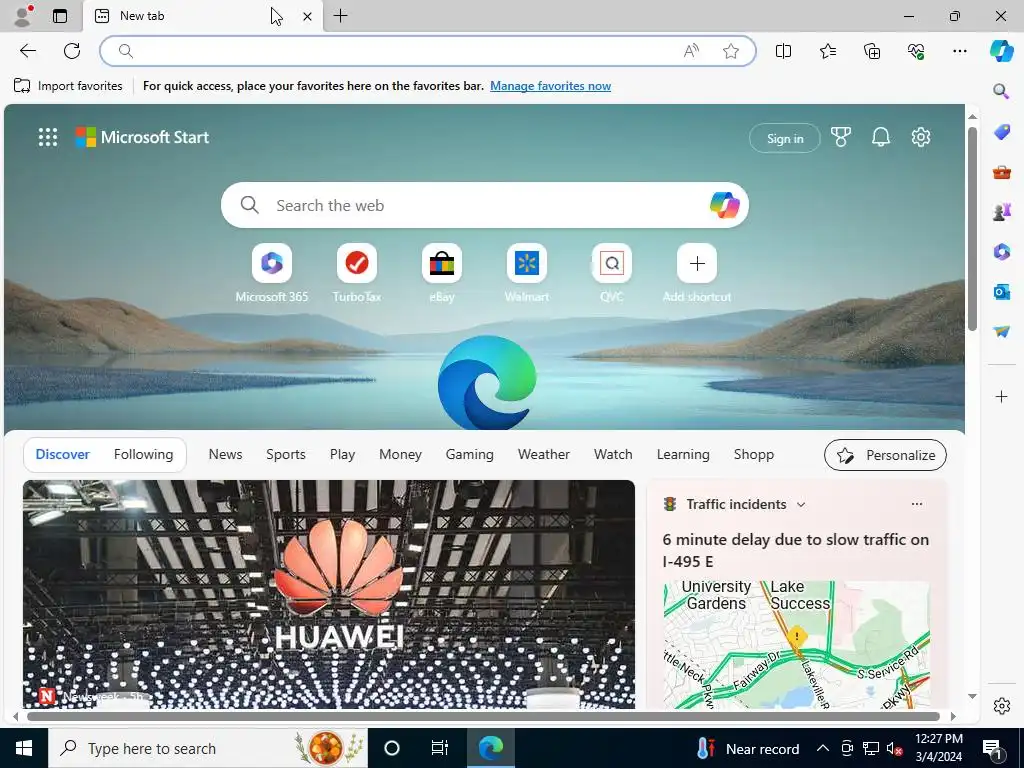Open the sidebar Drop paper plane icon
The image size is (1024, 768).
tap(1001, 332)
